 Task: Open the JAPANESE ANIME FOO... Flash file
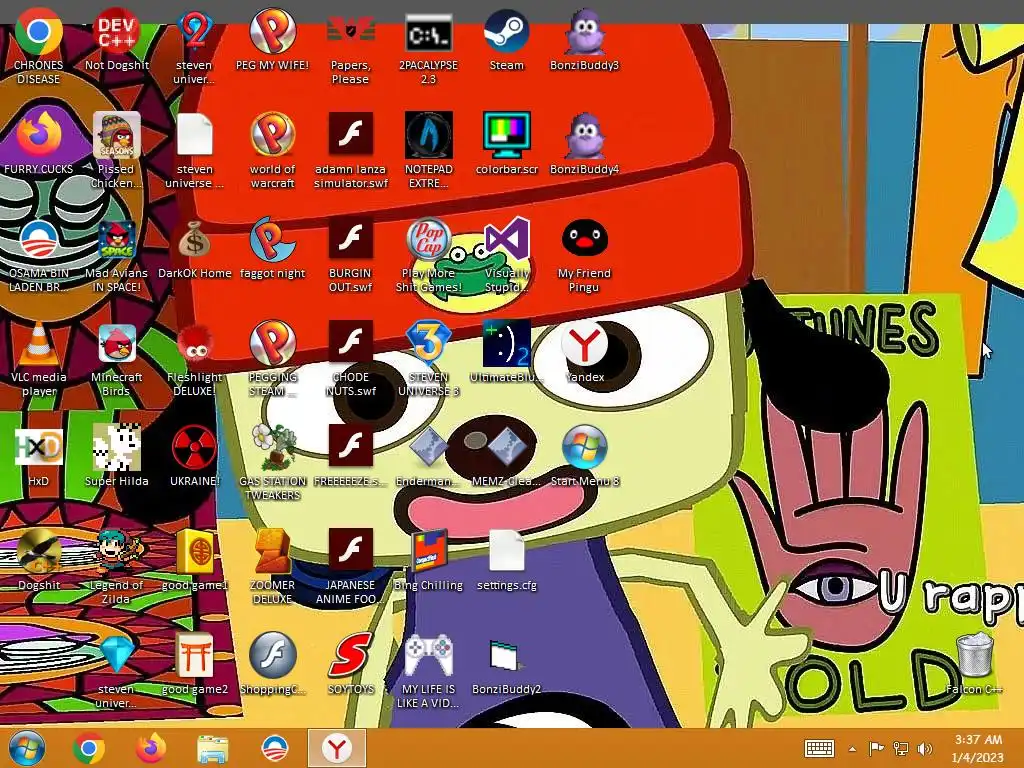click(351, 551)
